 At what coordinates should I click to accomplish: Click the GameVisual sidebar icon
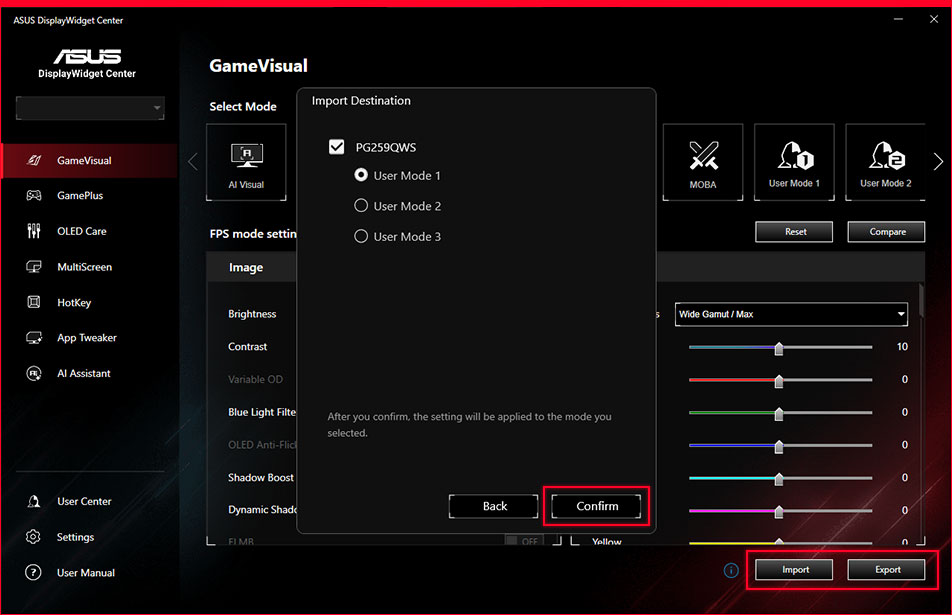point(34,160)
